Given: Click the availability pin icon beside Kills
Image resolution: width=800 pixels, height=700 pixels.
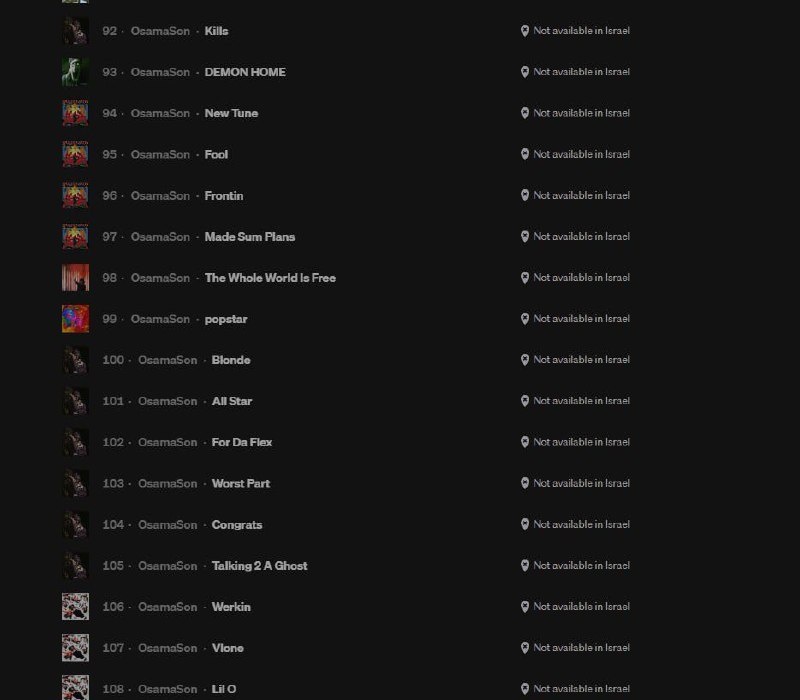Looking at the screenshot, I should coord(525,31).
